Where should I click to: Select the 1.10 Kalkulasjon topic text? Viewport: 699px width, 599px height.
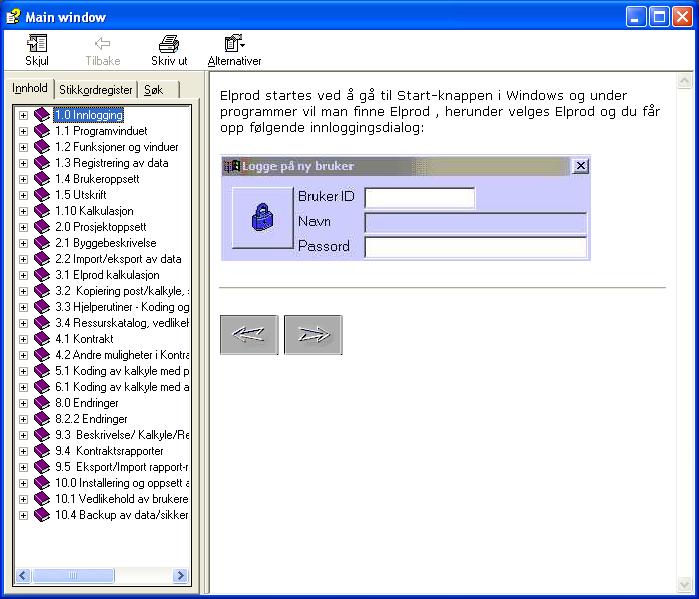pyautogui.click(x=94, y=211)
